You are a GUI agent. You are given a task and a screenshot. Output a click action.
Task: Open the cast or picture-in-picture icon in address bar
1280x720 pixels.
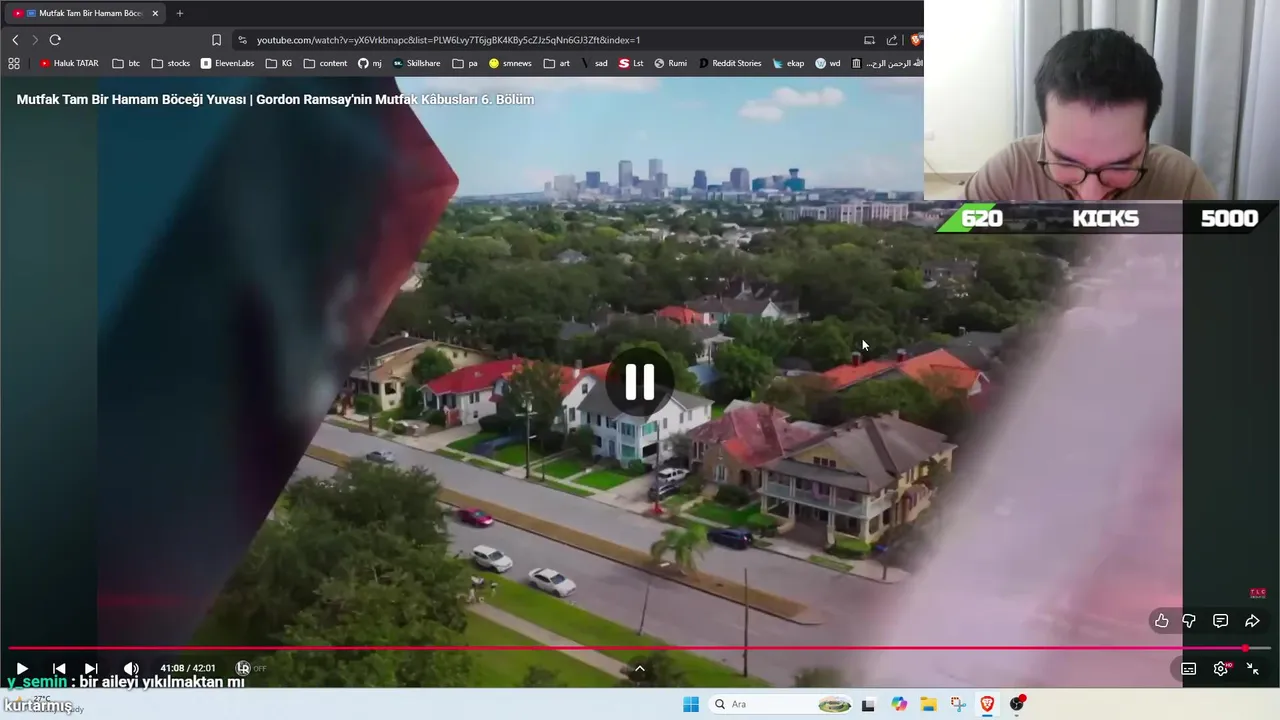(869, 40)
